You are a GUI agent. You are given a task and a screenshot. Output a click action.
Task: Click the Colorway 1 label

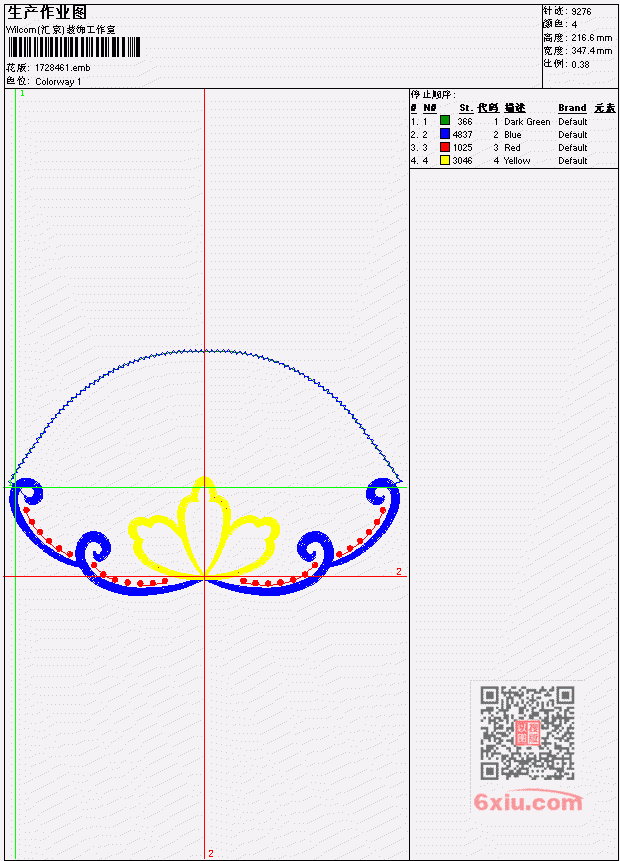[58, 82]
